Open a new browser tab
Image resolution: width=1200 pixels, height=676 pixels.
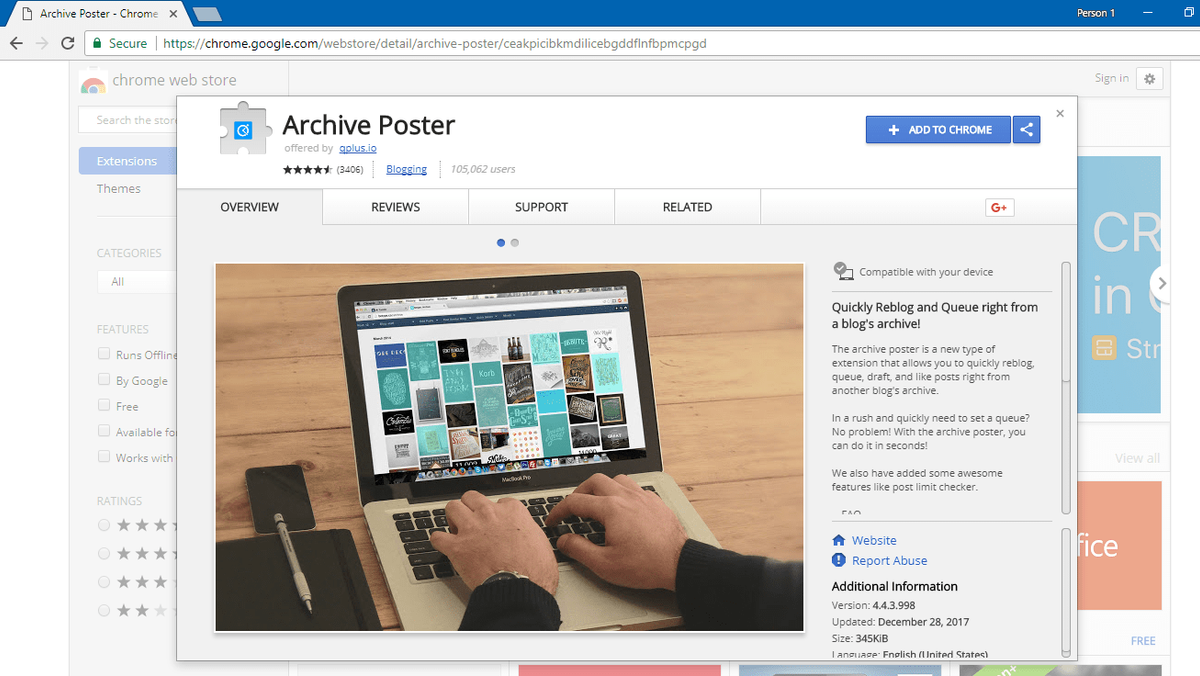click(207, 14)
